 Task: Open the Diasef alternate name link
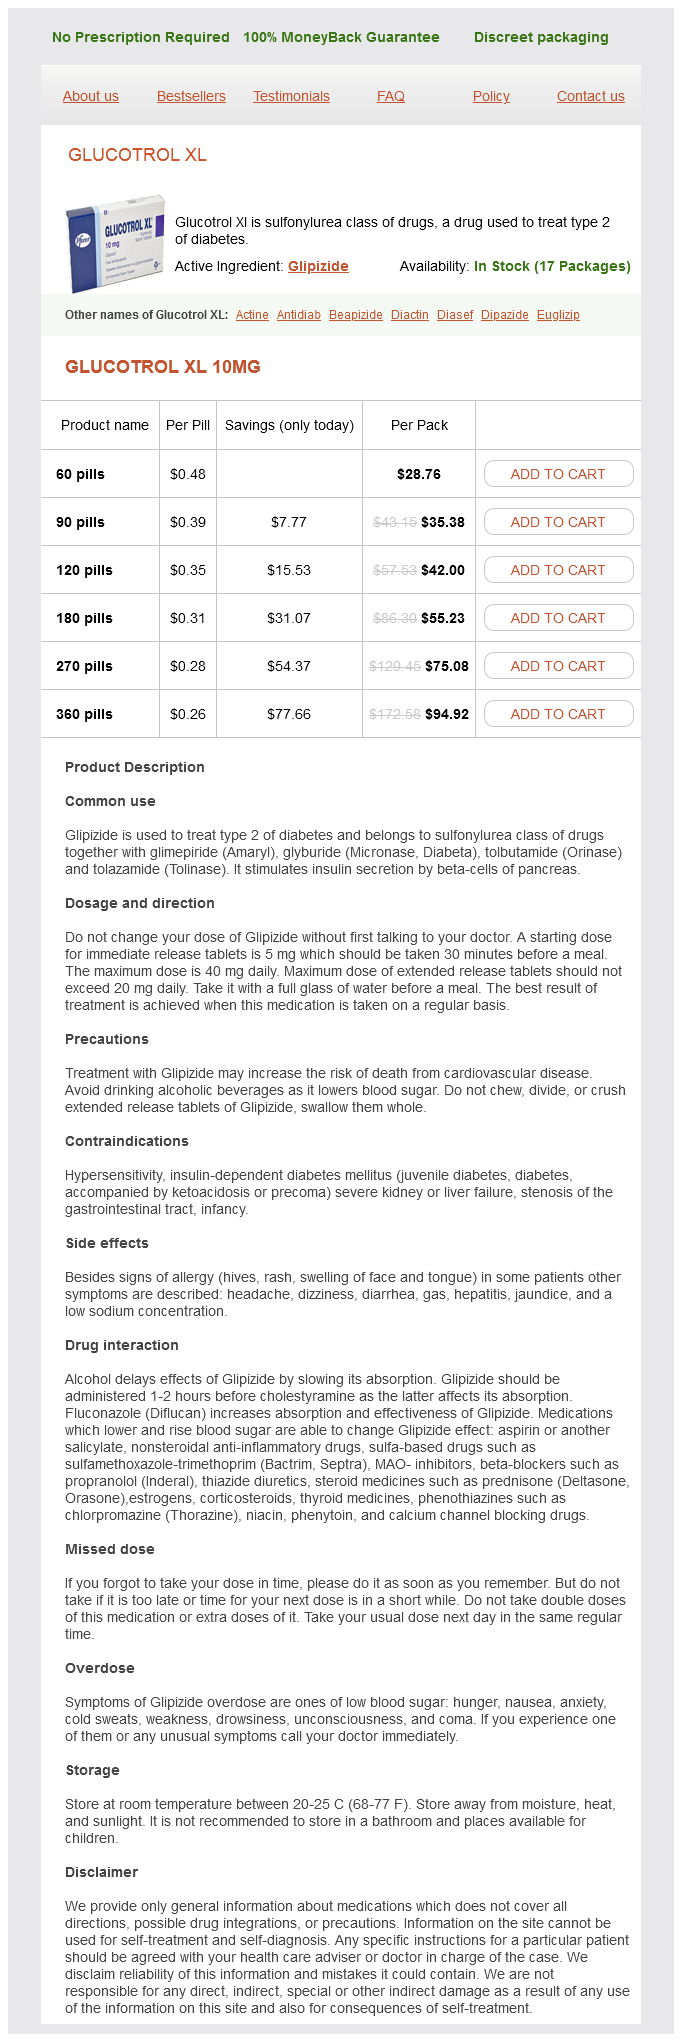pyautogui.click(x=455, y=315)
